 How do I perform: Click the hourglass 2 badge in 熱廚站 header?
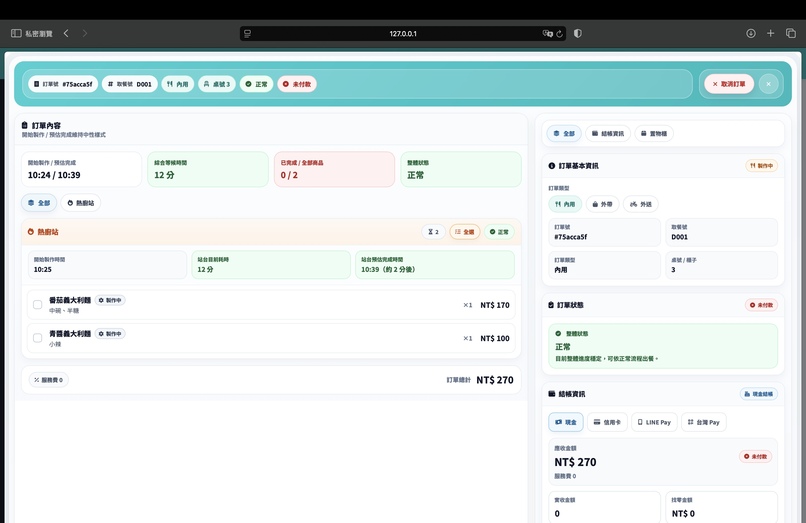coord(433,232)
